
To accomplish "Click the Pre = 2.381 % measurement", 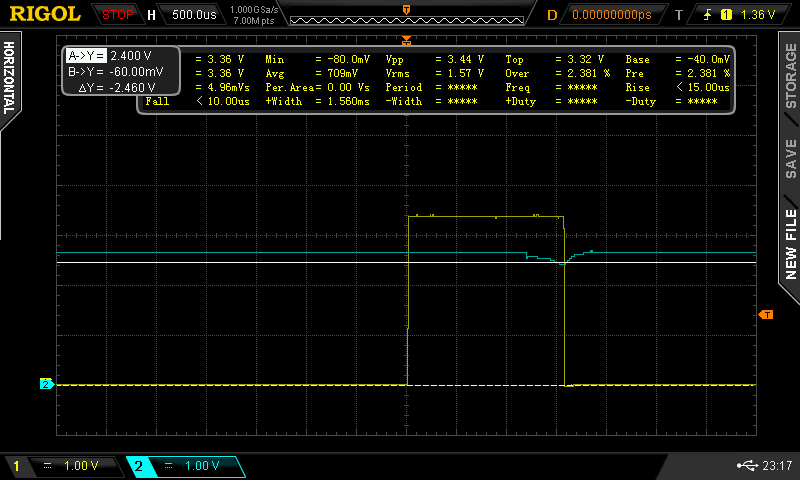I will 678,73.
